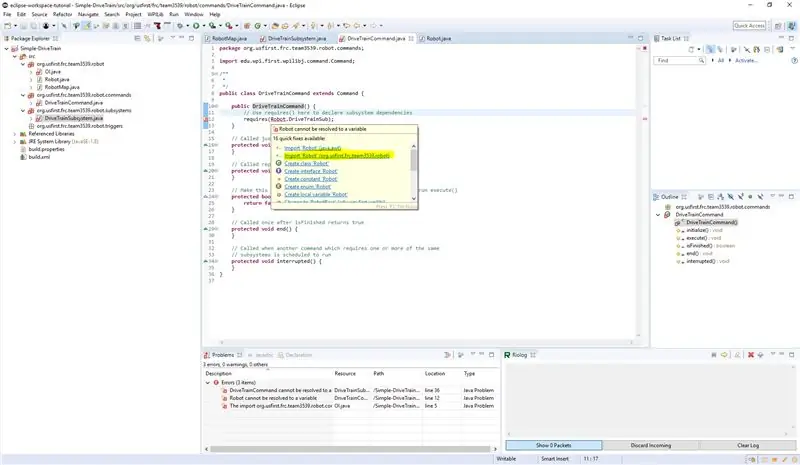The height and width of the screenshot is (465, 800).
Task: Open the Window menu
Action: coord(194,14)
